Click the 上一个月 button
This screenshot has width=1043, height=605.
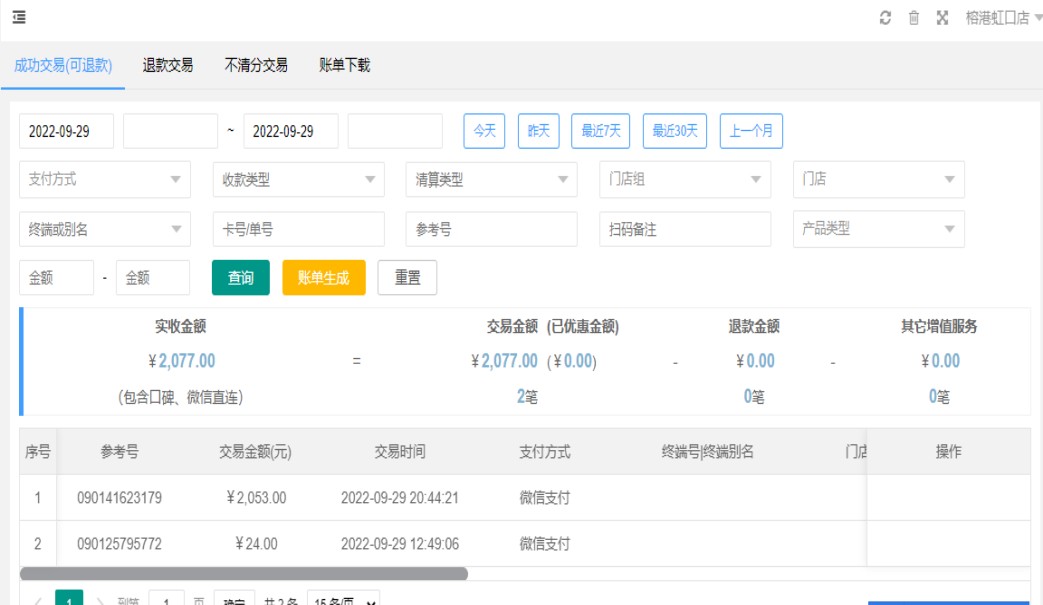coord(751,131)
